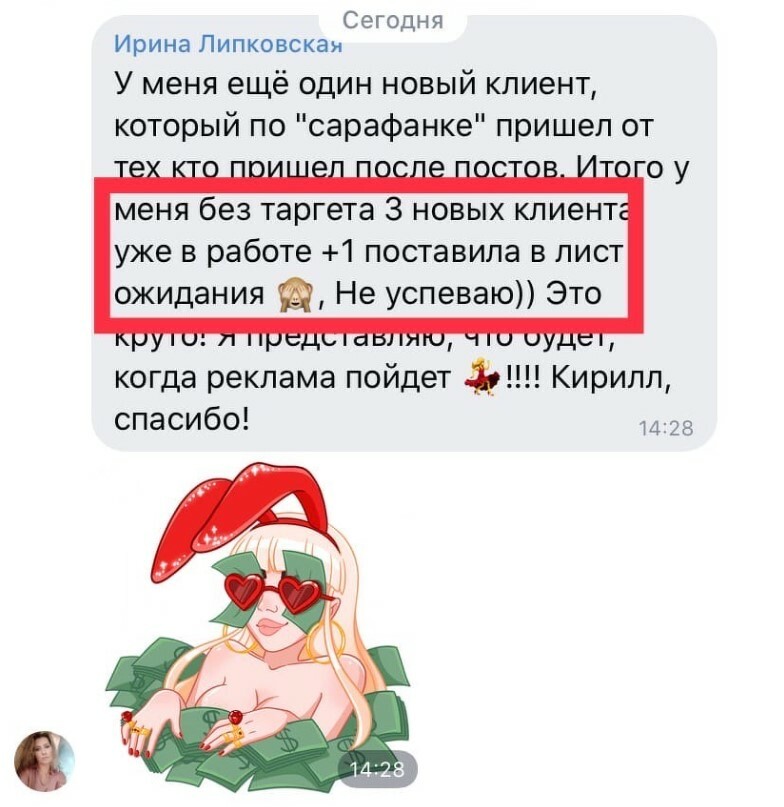The width and height of the screenshot is (784, 807).
Task: Click the Сегодня date label
Action: click(x=393, y=21)
